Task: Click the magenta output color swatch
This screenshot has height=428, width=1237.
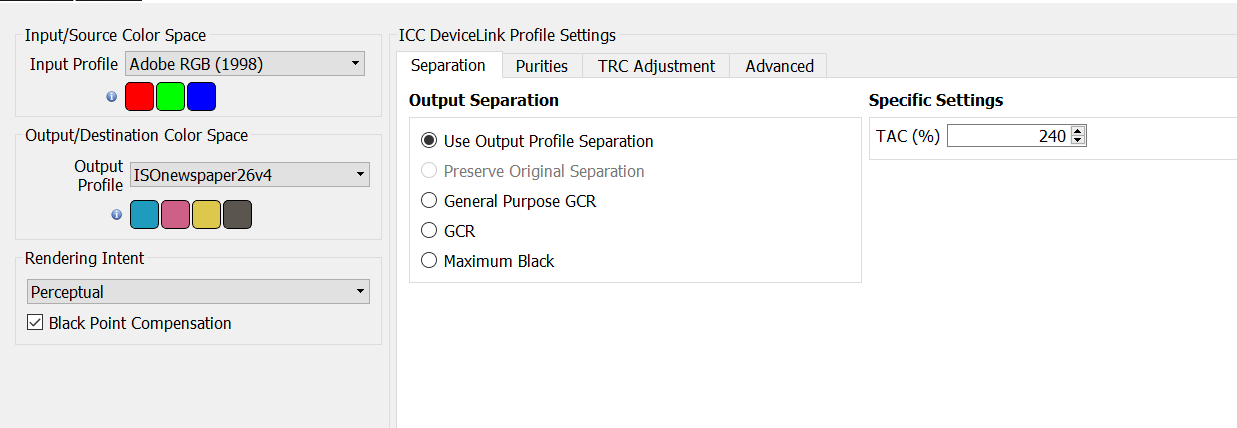Action: [x=176, y=215]
